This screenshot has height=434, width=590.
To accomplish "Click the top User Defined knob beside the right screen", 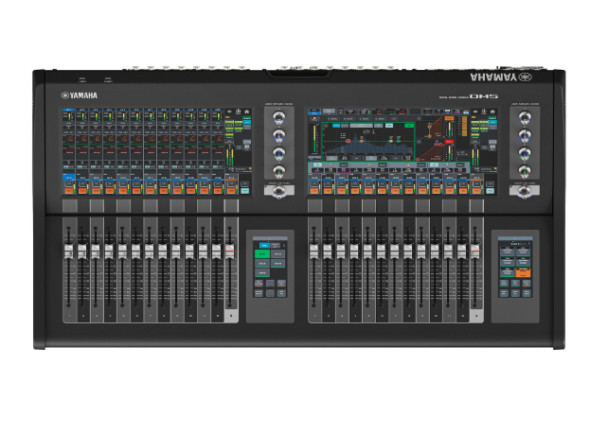I will coord(525,117).
